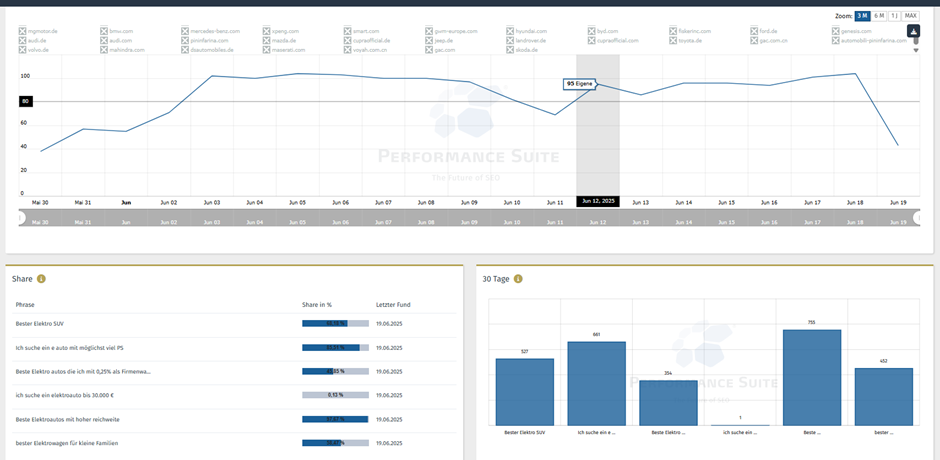The width and height of the screenshot is (940, 460).
Task: Toggle the xpeng.com legend checkbox
Action: pyautogui.click(x=266, y=31)
